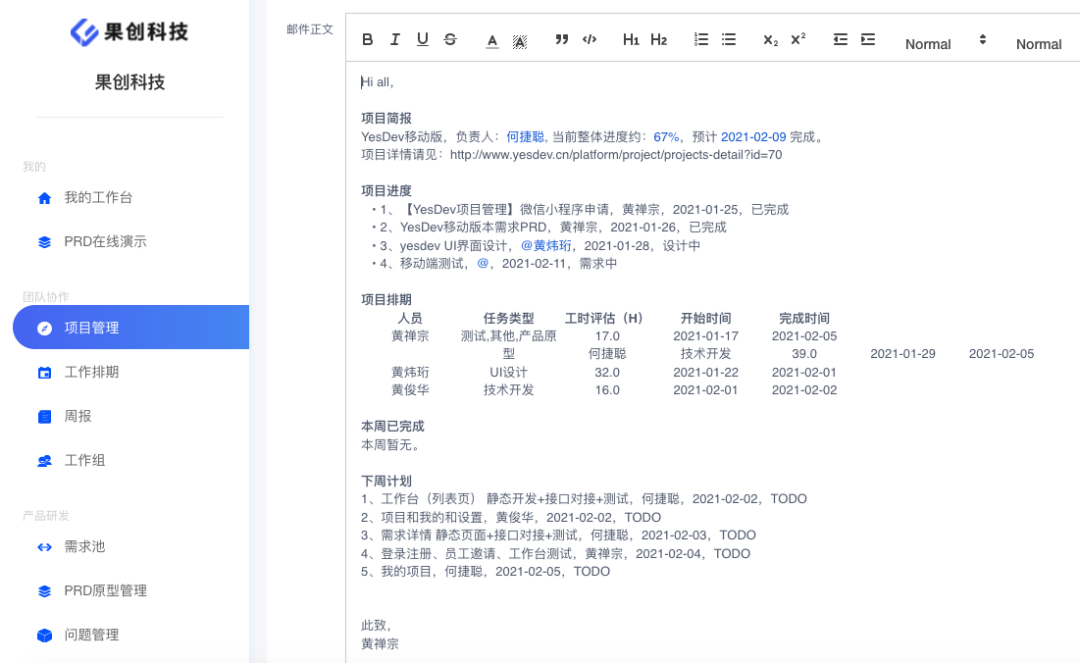
Task: Click the 邮件正文 field label
Action: click(x=310, y=30)
